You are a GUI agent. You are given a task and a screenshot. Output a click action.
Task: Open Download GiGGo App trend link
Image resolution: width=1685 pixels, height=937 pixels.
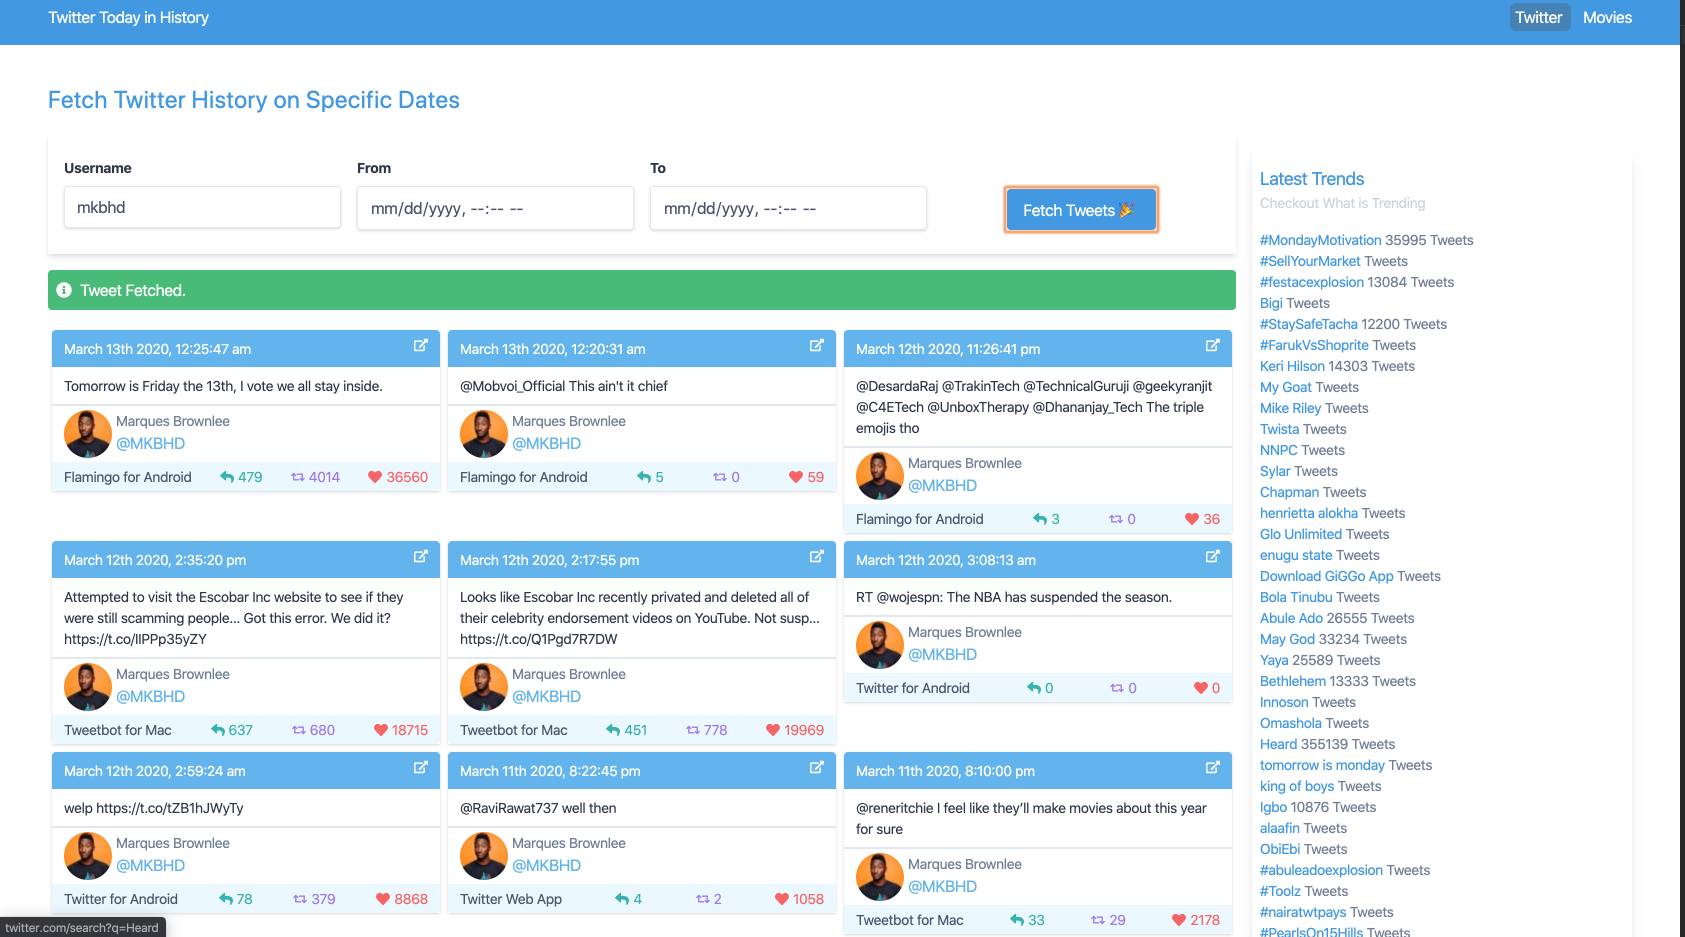click(1326, 576)
